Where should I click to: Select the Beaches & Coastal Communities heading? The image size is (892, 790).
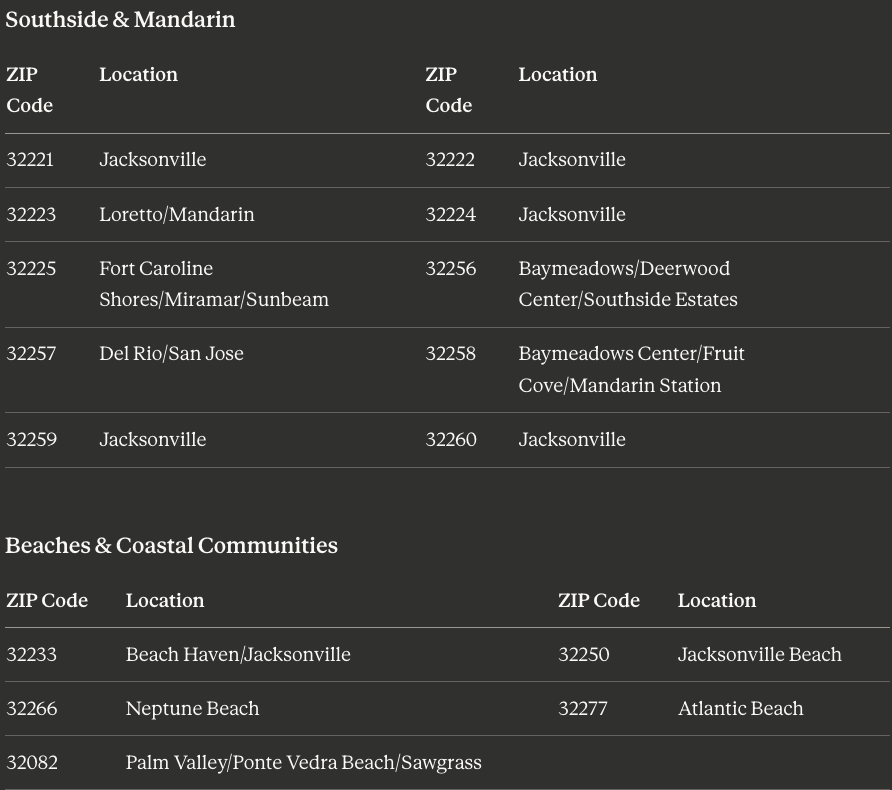click(x=171, y=545)
